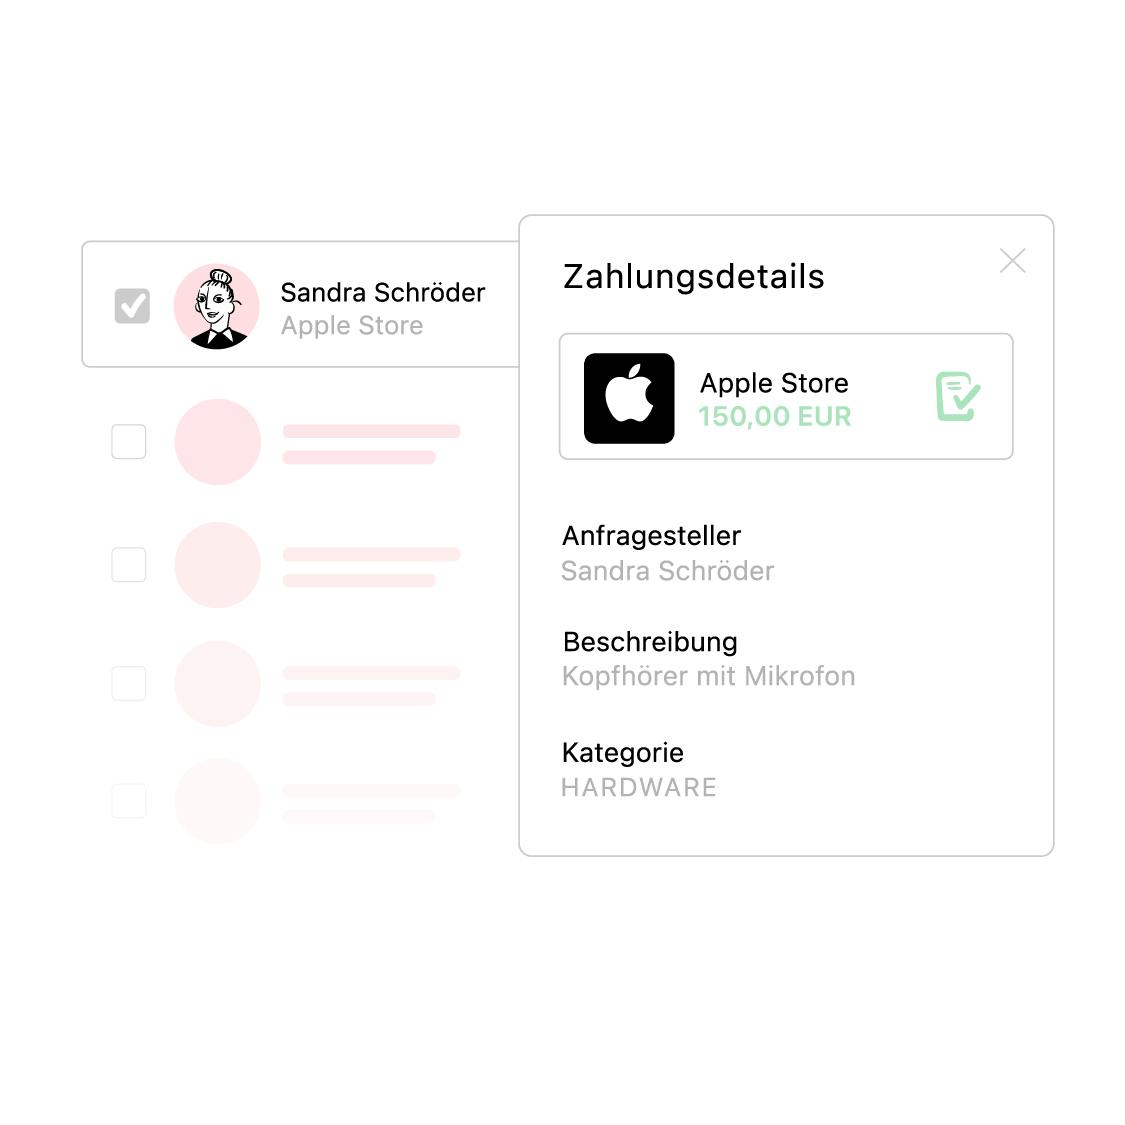Click the second row's pink placeholder avatar

coord(217,442)
